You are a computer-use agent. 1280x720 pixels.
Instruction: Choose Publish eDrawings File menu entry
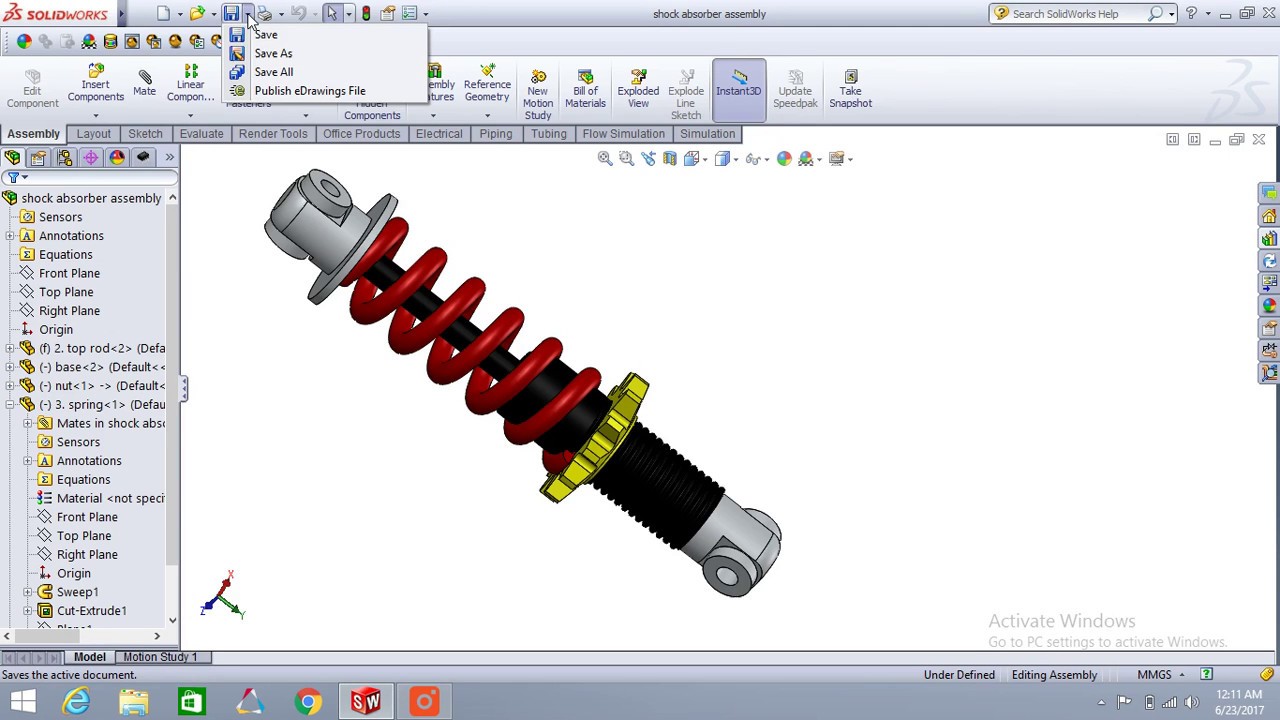point(309,91)
